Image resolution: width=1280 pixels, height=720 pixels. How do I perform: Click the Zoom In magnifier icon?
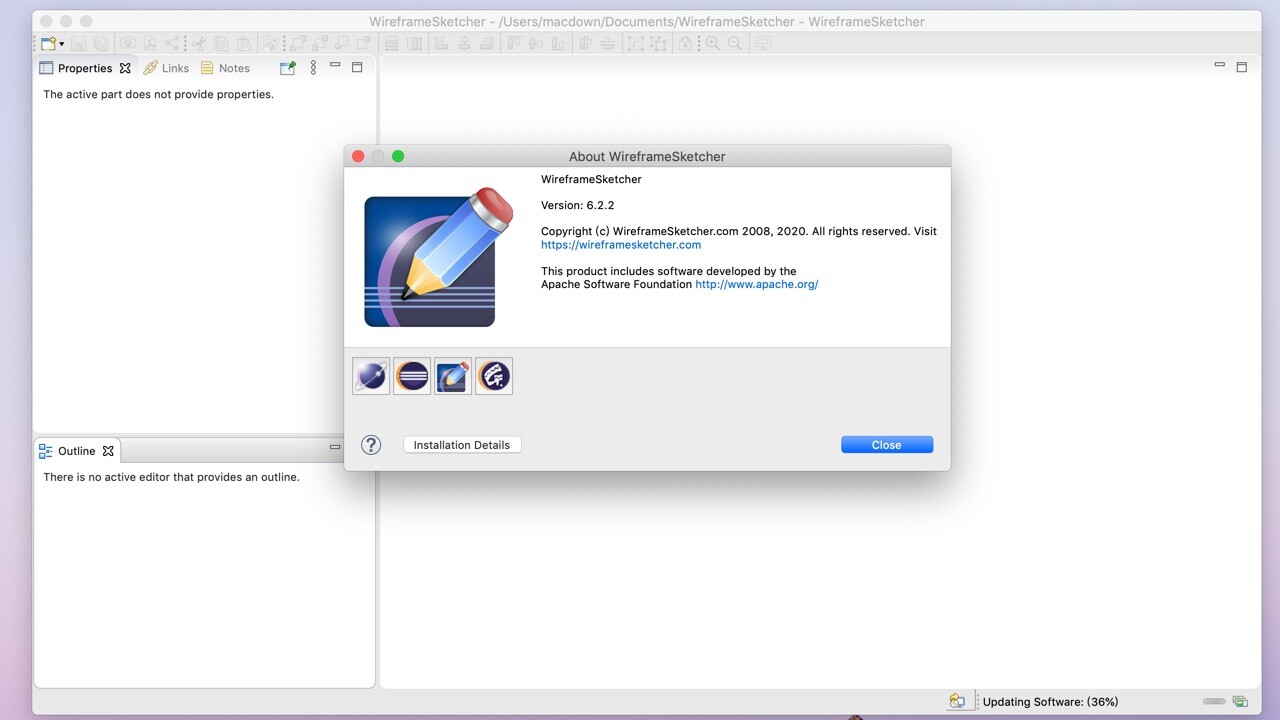[712, 43]
